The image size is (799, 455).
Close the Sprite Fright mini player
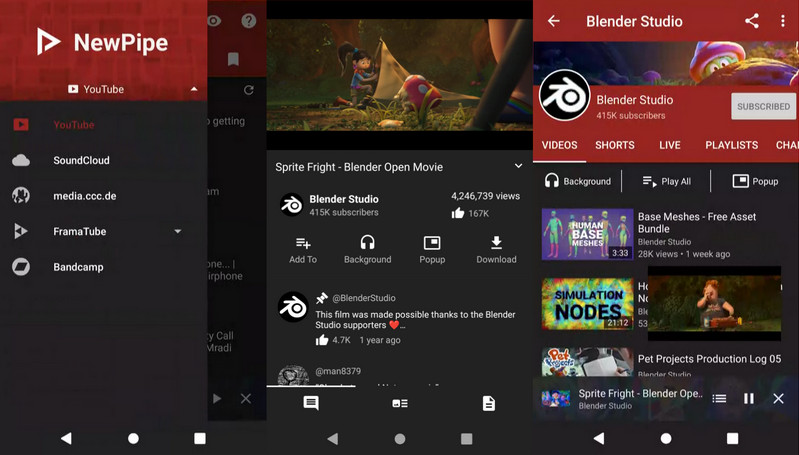(x=778, y=398)
